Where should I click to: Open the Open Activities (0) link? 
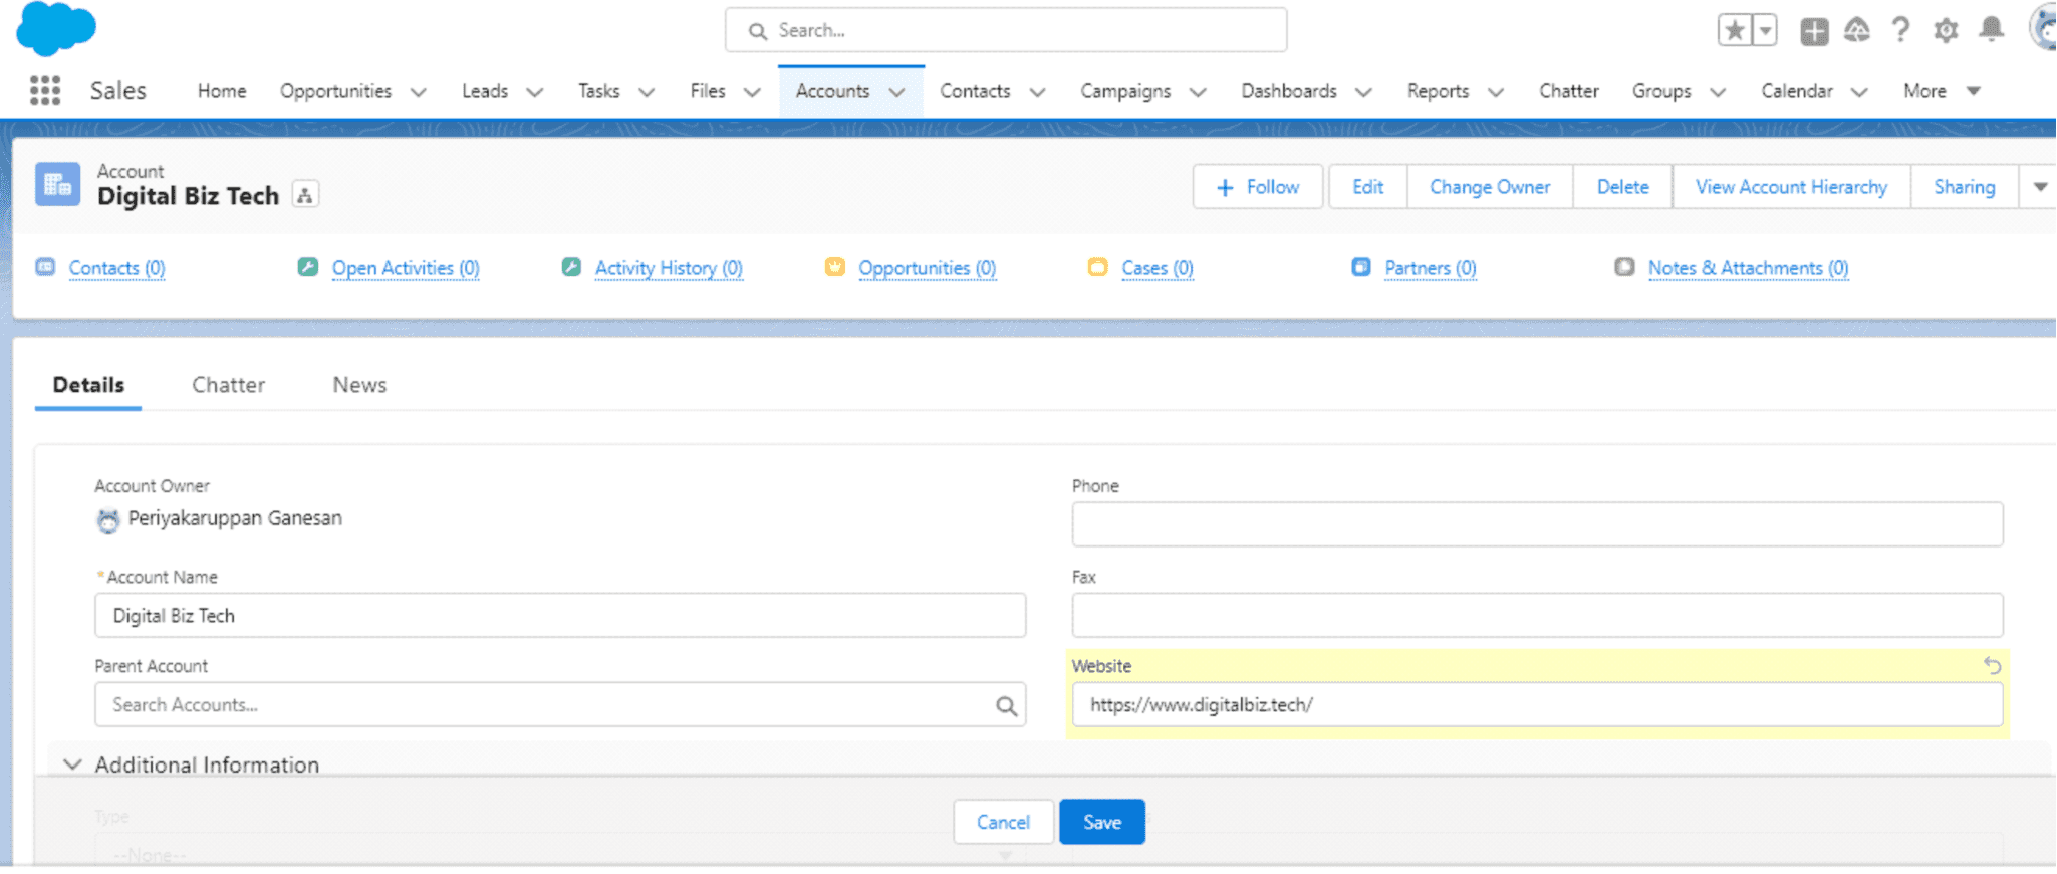tap(406, 268)
